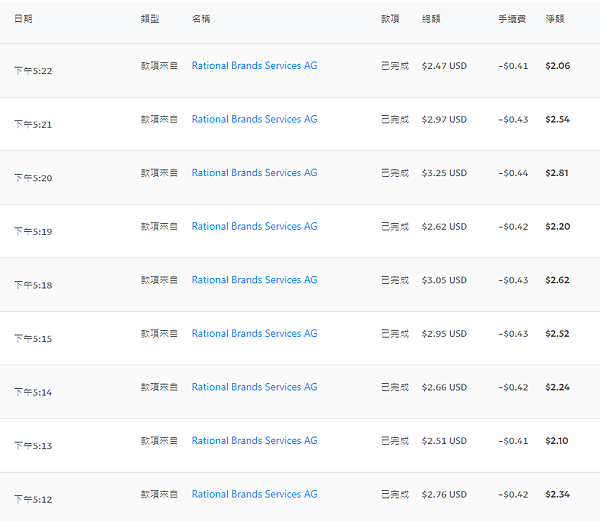Click the fee -$0.42 in 下午5:19 row

click(513, 226)
